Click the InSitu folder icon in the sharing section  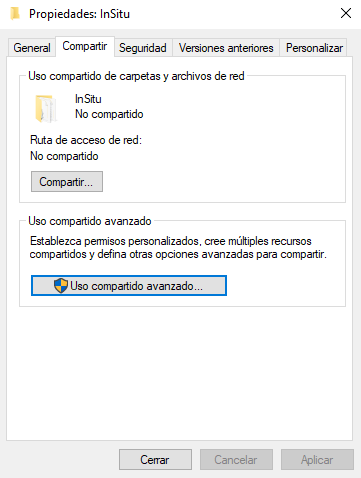tap(46, 109)
